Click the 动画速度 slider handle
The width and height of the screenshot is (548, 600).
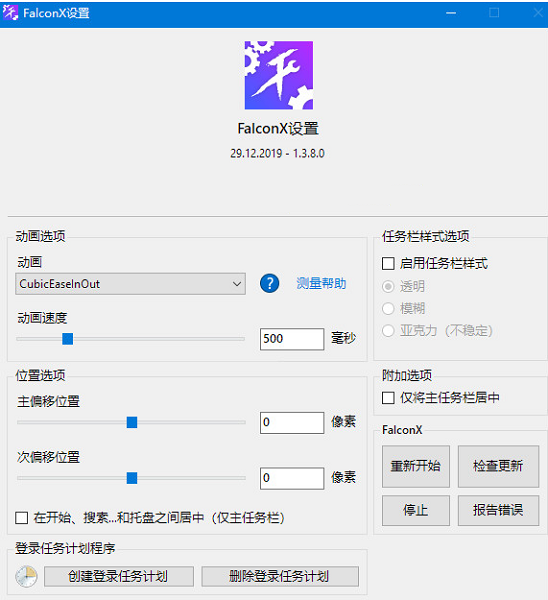(x=68, y=339)
